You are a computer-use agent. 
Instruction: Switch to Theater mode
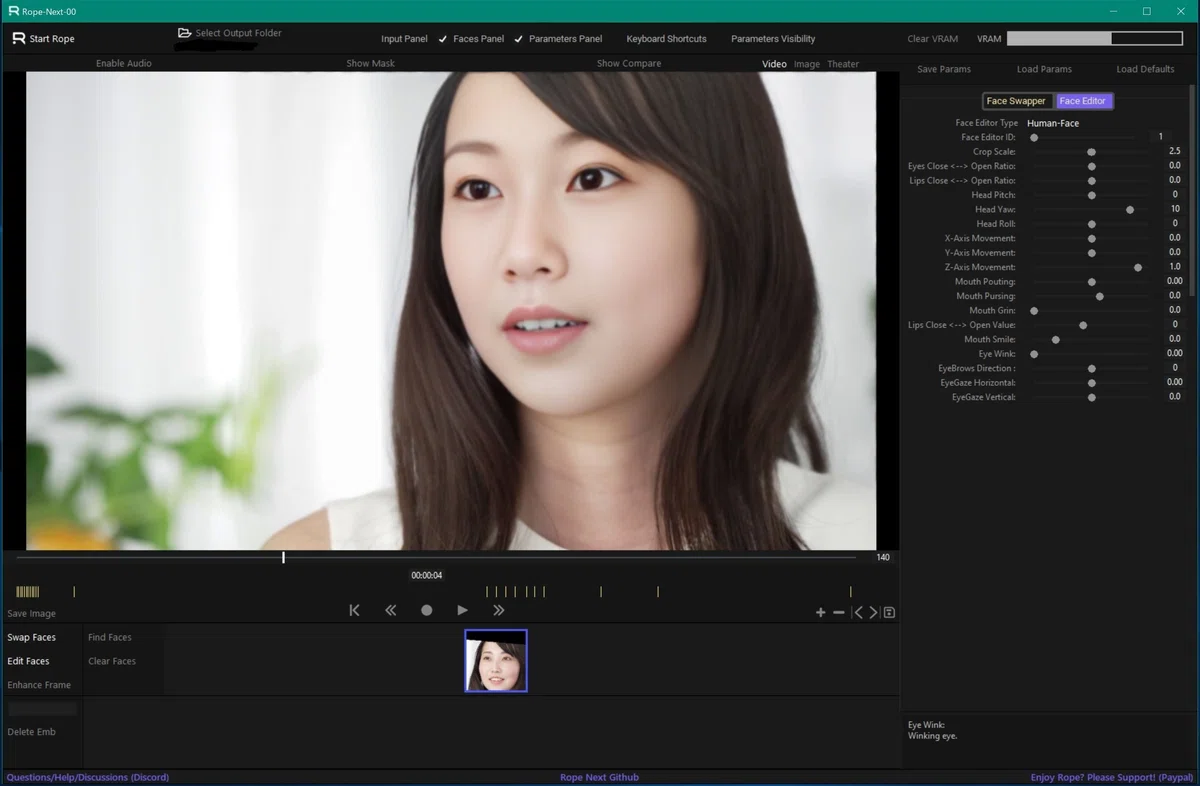pos(843,64)
